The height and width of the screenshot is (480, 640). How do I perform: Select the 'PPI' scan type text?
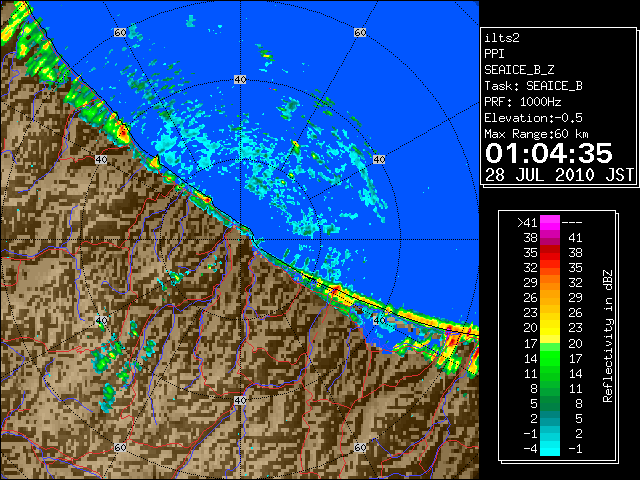pos(494,54)
